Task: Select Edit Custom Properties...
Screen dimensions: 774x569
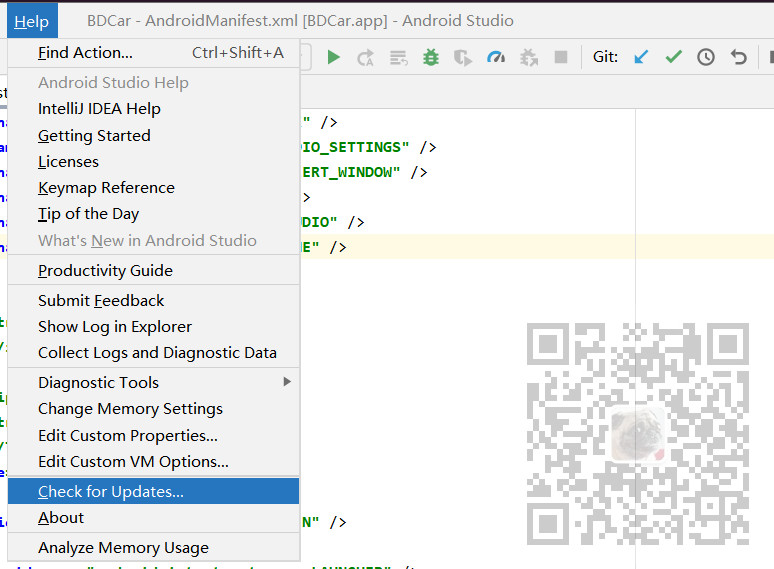Action: click(154, 435)
